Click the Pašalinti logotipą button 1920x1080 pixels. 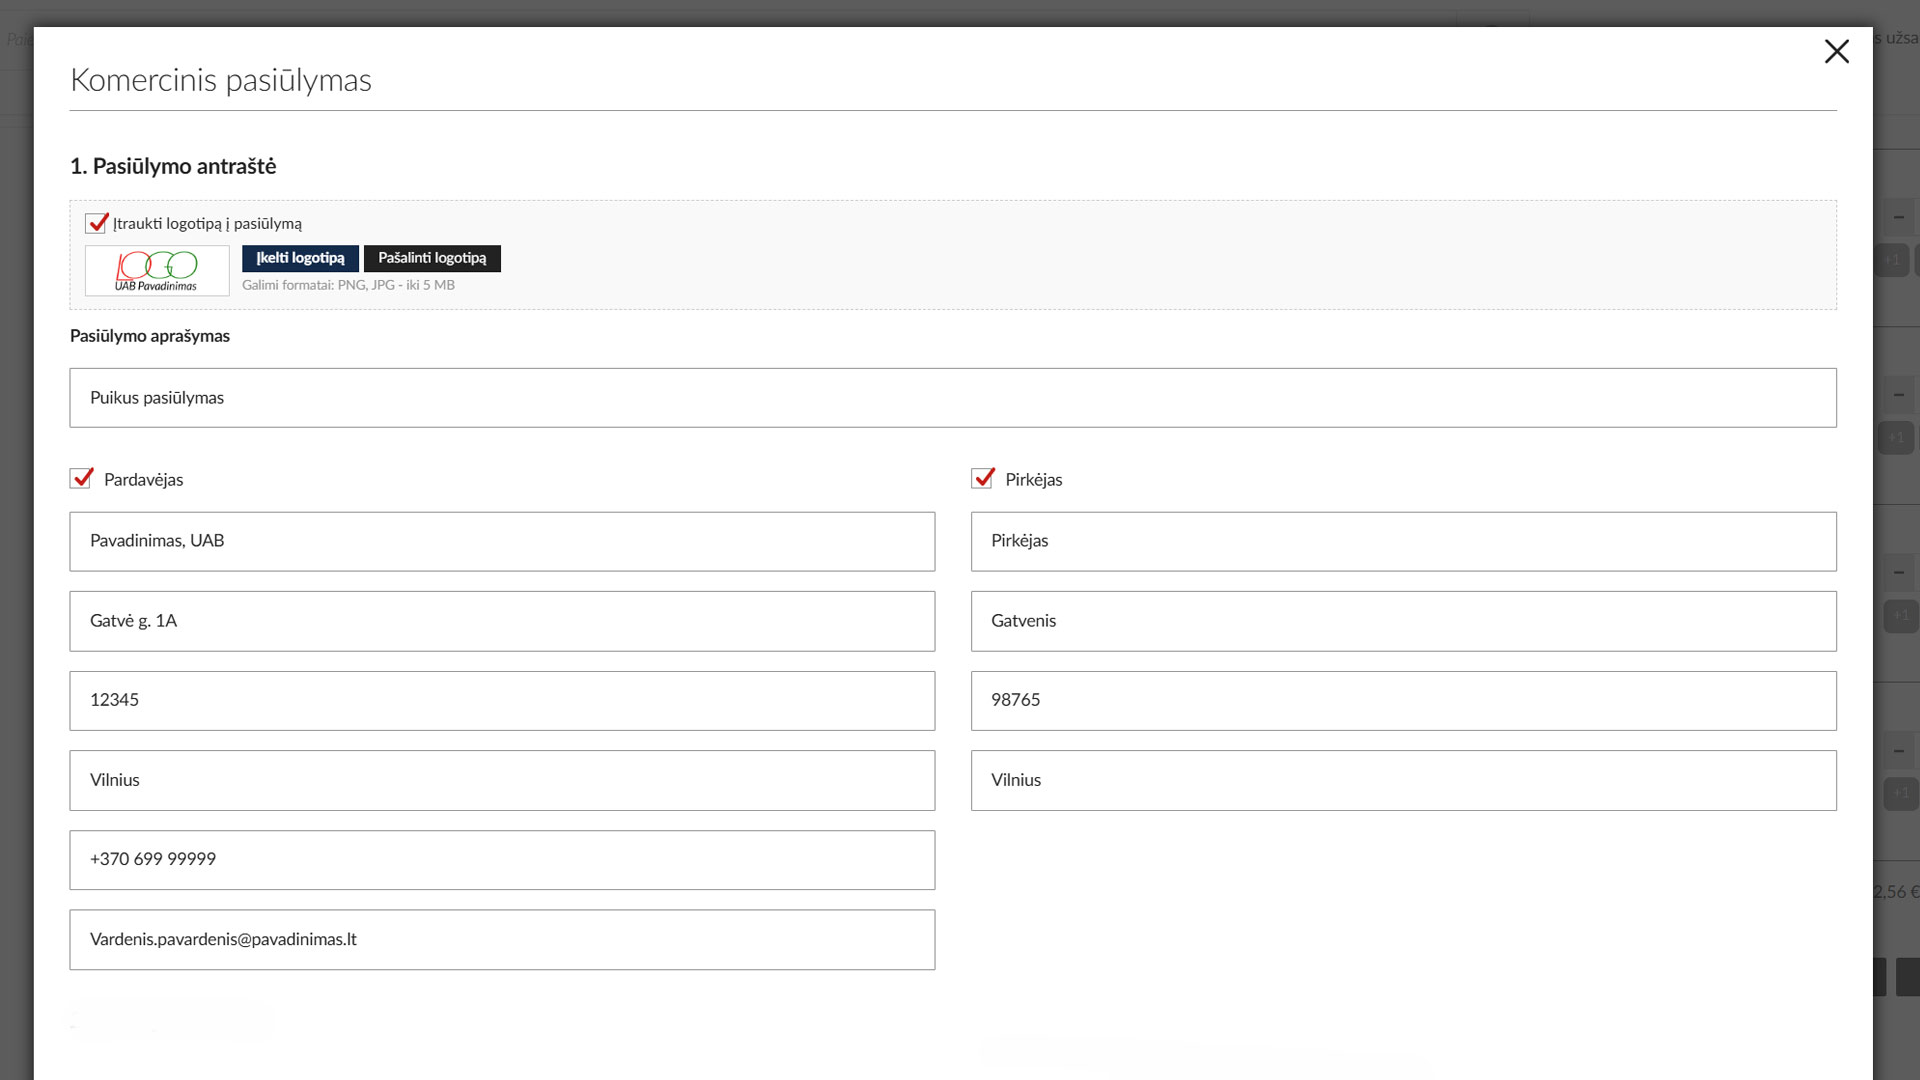[x=432, y=258]
